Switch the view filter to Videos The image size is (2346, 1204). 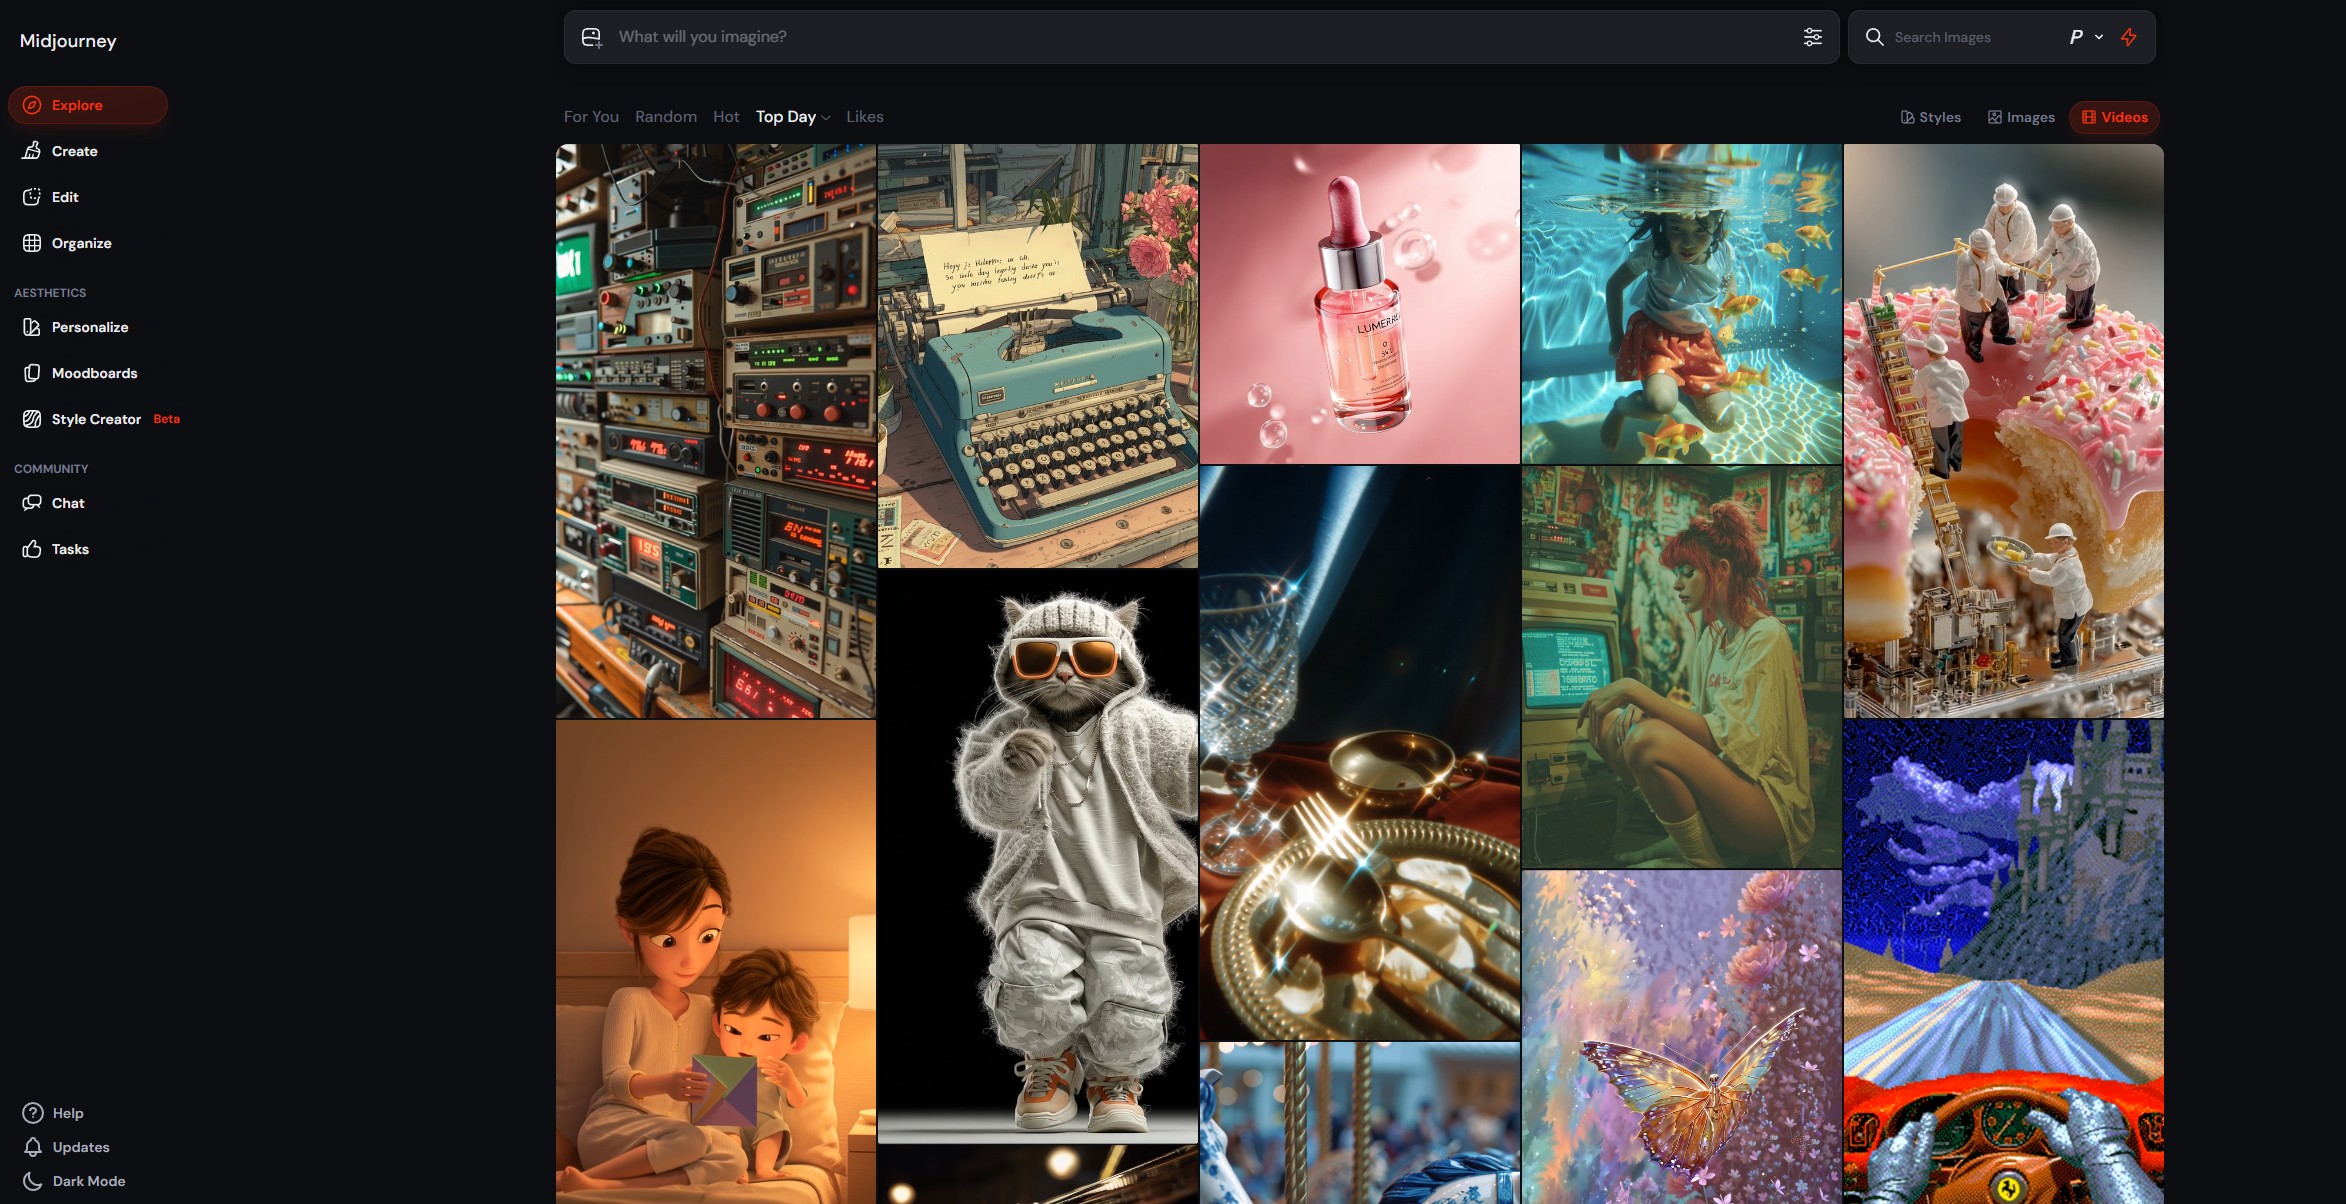(x=2114, y=117)
